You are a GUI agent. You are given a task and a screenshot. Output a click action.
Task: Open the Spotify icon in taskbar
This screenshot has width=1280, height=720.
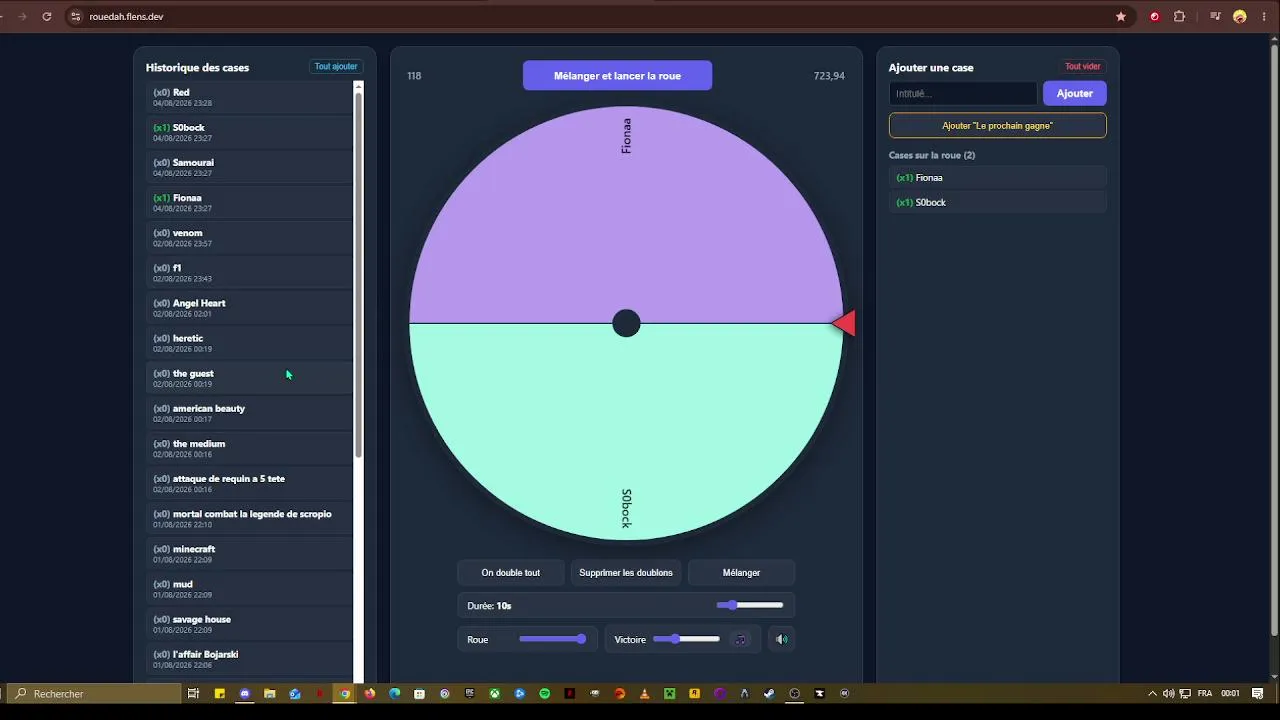click(545, 694)
